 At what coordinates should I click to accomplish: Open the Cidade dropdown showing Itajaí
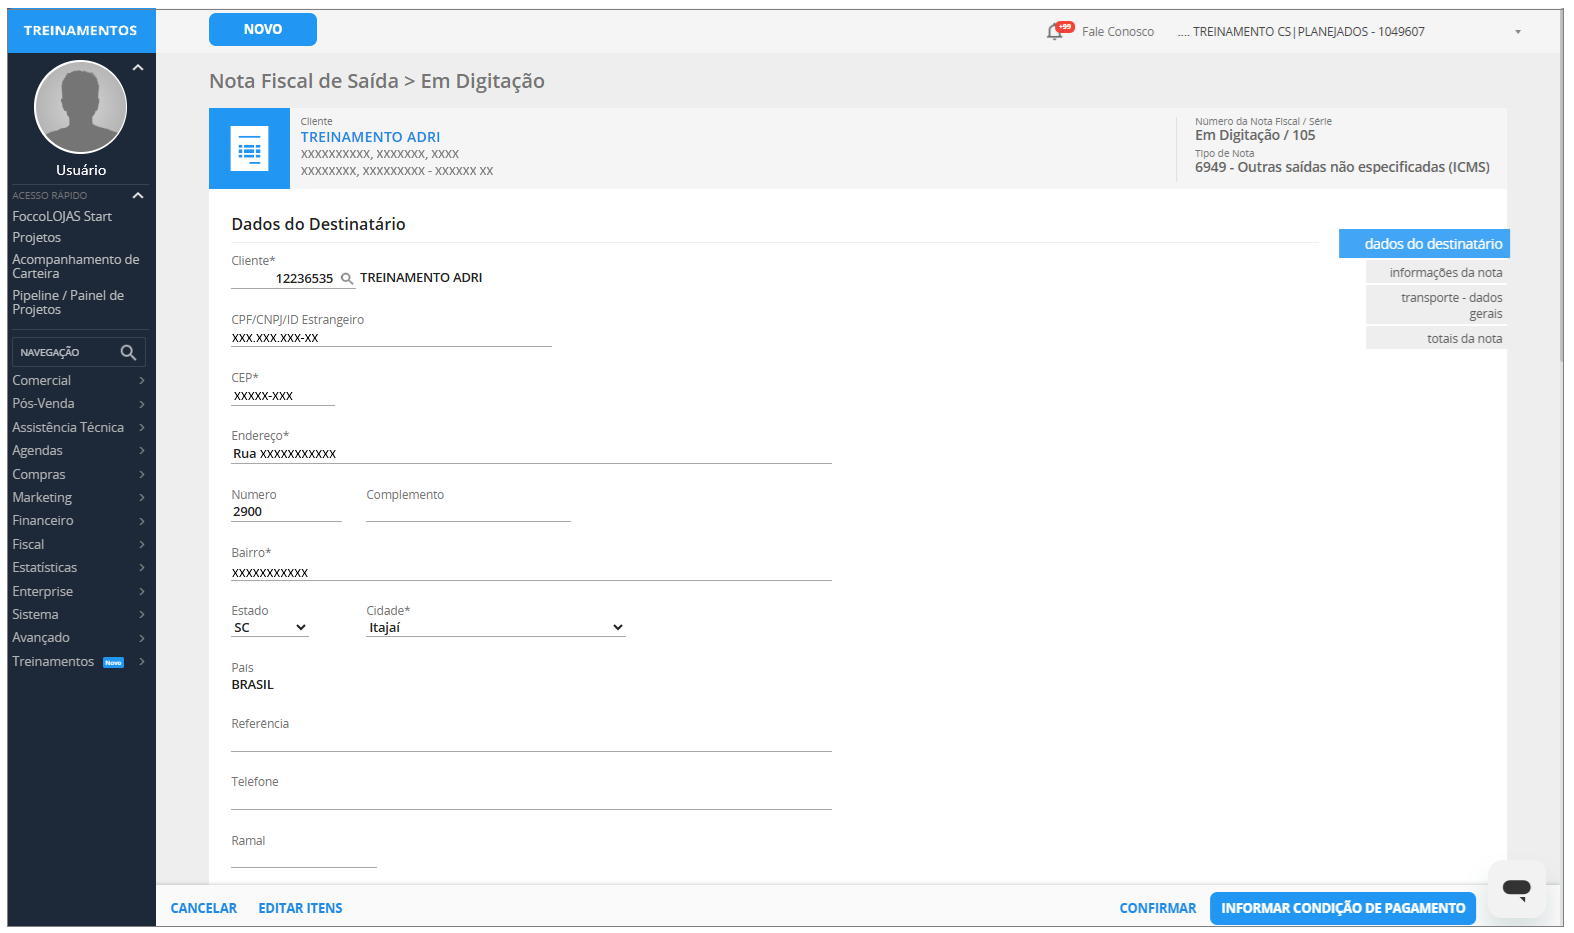pyautogui.click(x=495, y=628)
